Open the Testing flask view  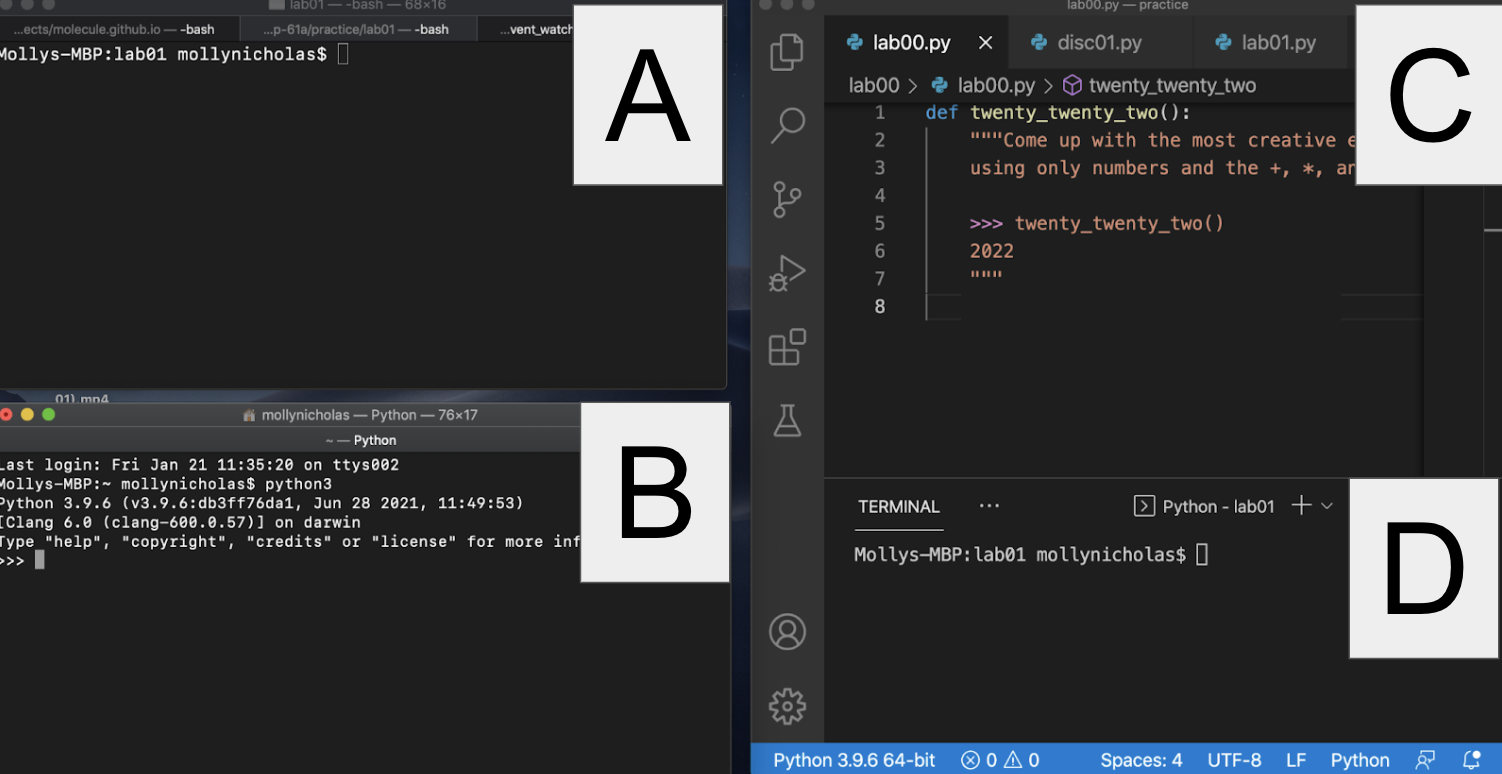[788, 421]
